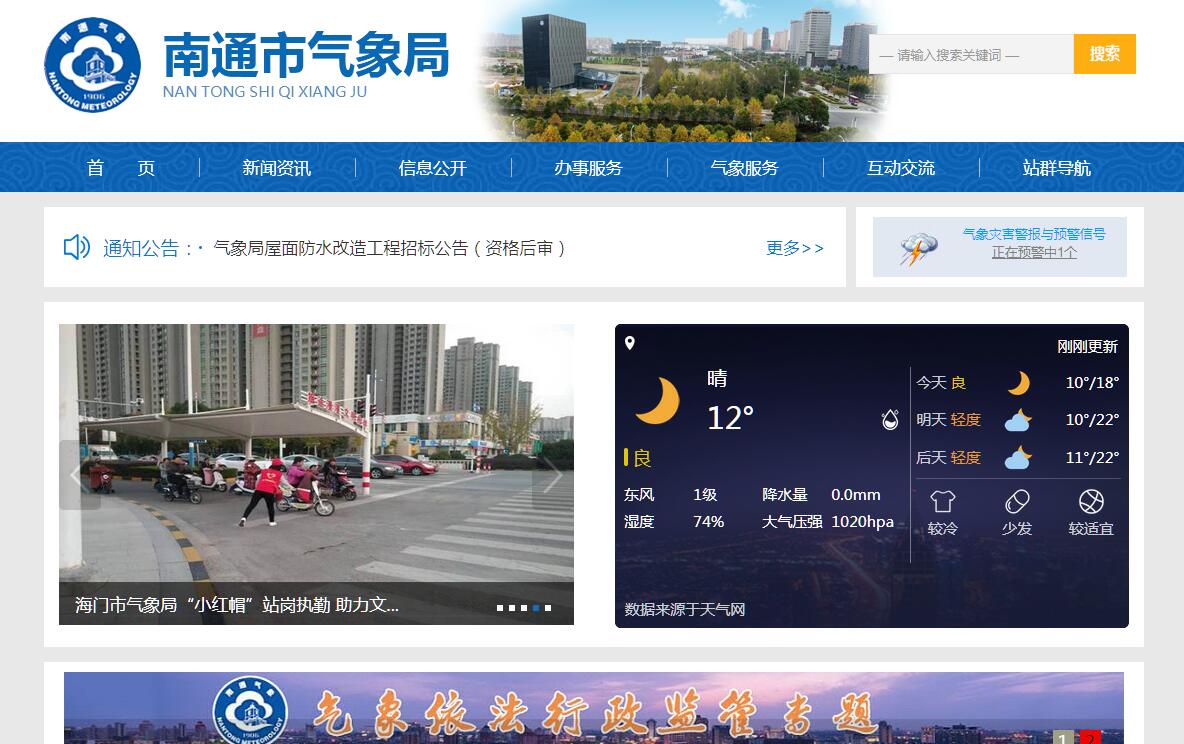This screenshot has width=1184, height=744.
Task: Open the 新闻资讯 menu item
Action: tap(276, 168)
